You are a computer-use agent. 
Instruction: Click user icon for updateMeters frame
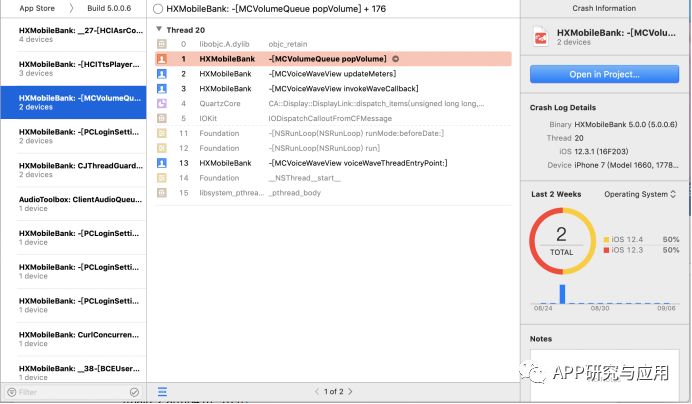coord(162,74)
